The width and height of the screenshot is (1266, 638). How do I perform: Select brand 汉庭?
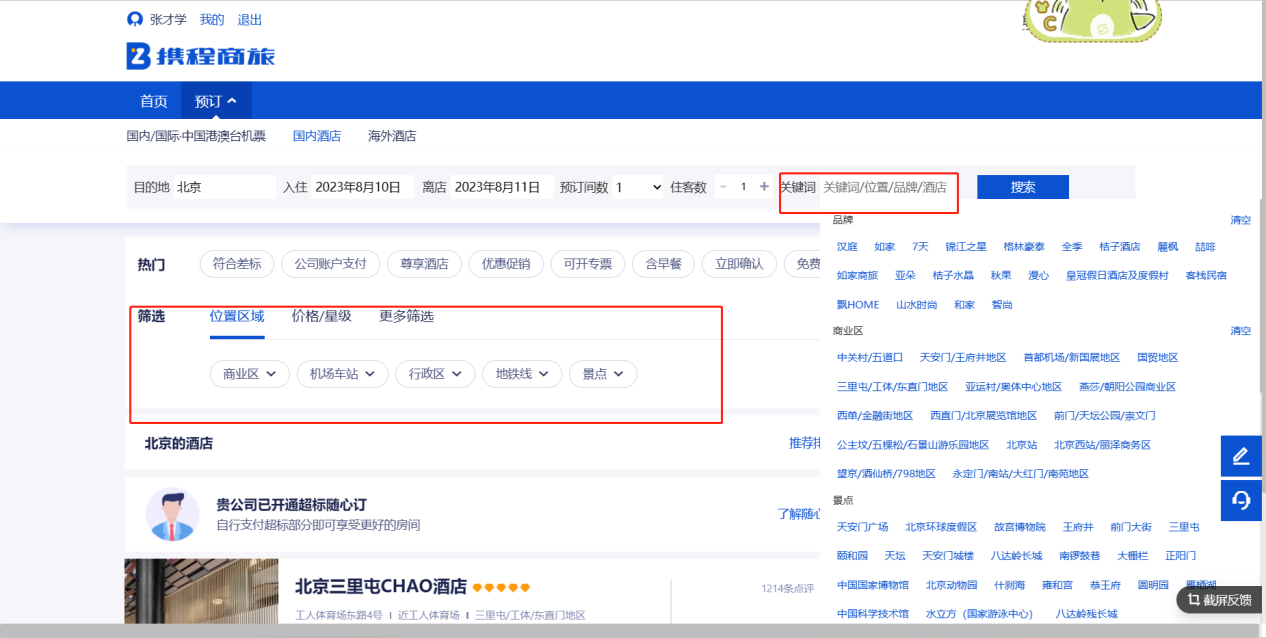(847, 246)
